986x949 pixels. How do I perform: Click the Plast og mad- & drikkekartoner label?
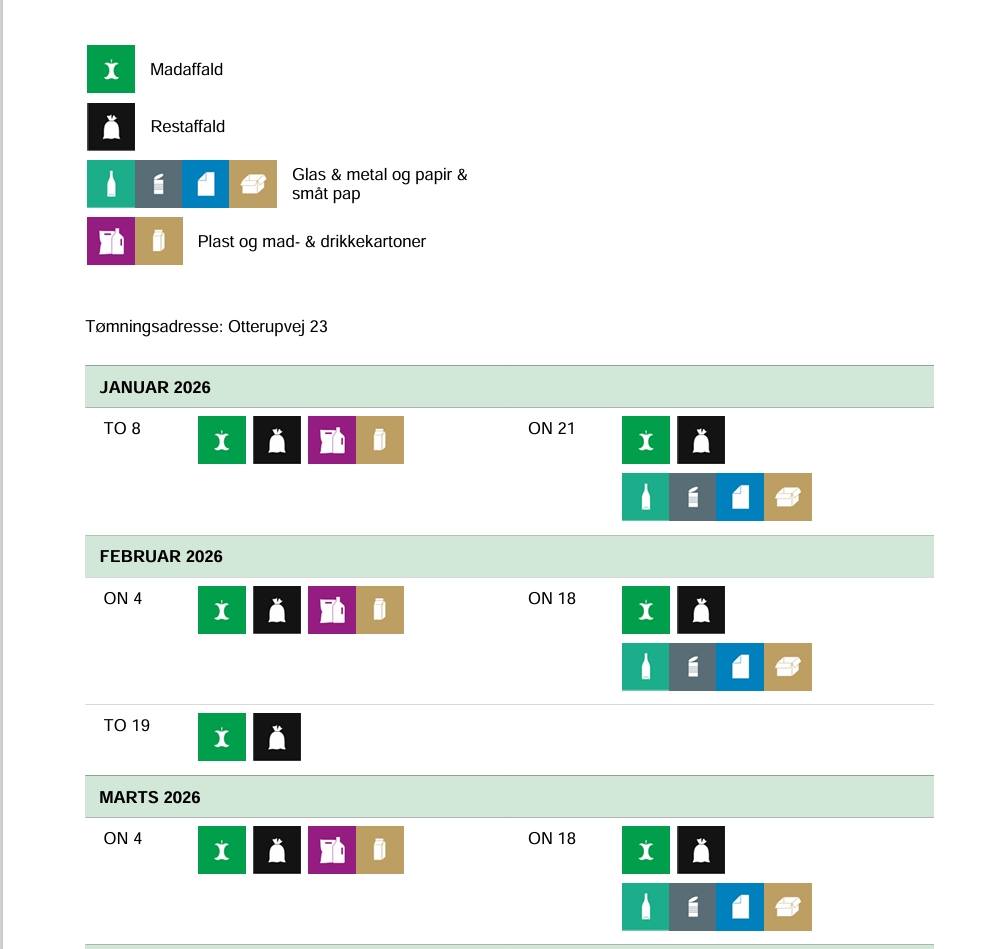312,241
